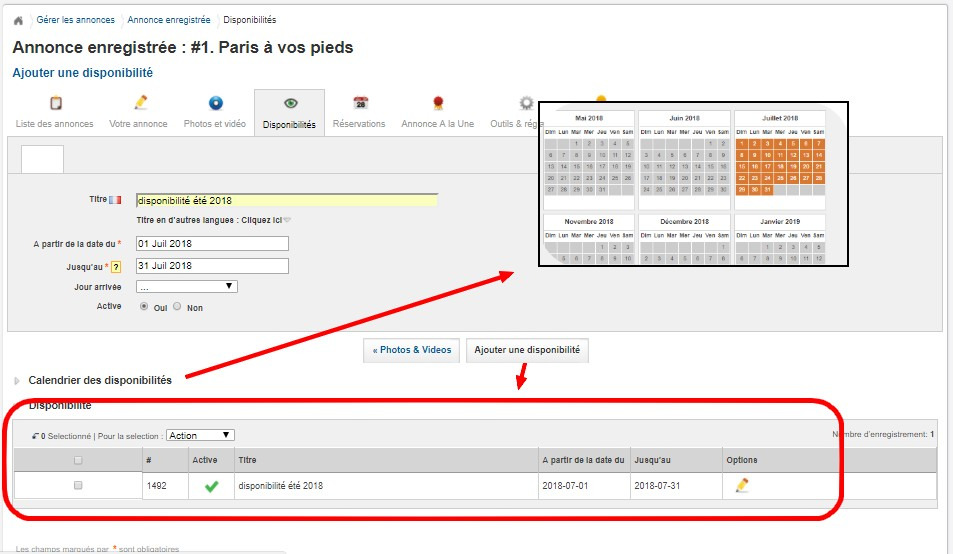The width and height of the screenshot is (953, 554).
Task: Click the help question mark beside Jusqu'au
Action: click(x=115, y=267)
